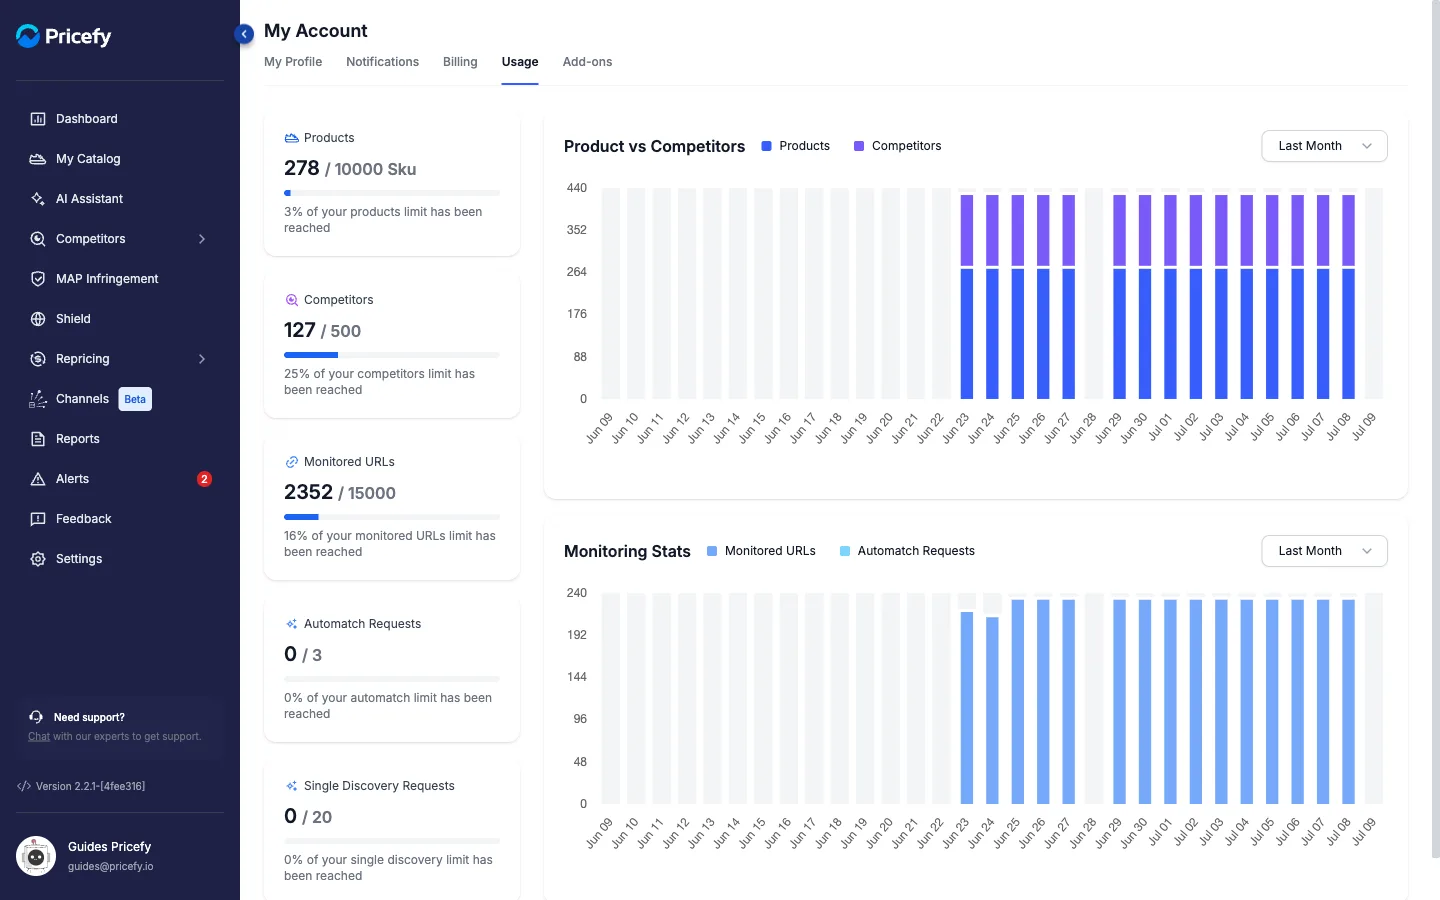Expand the Competitors sidebar submenu chevron
The image size is (1440, 900).
click(x=202, y=239)
